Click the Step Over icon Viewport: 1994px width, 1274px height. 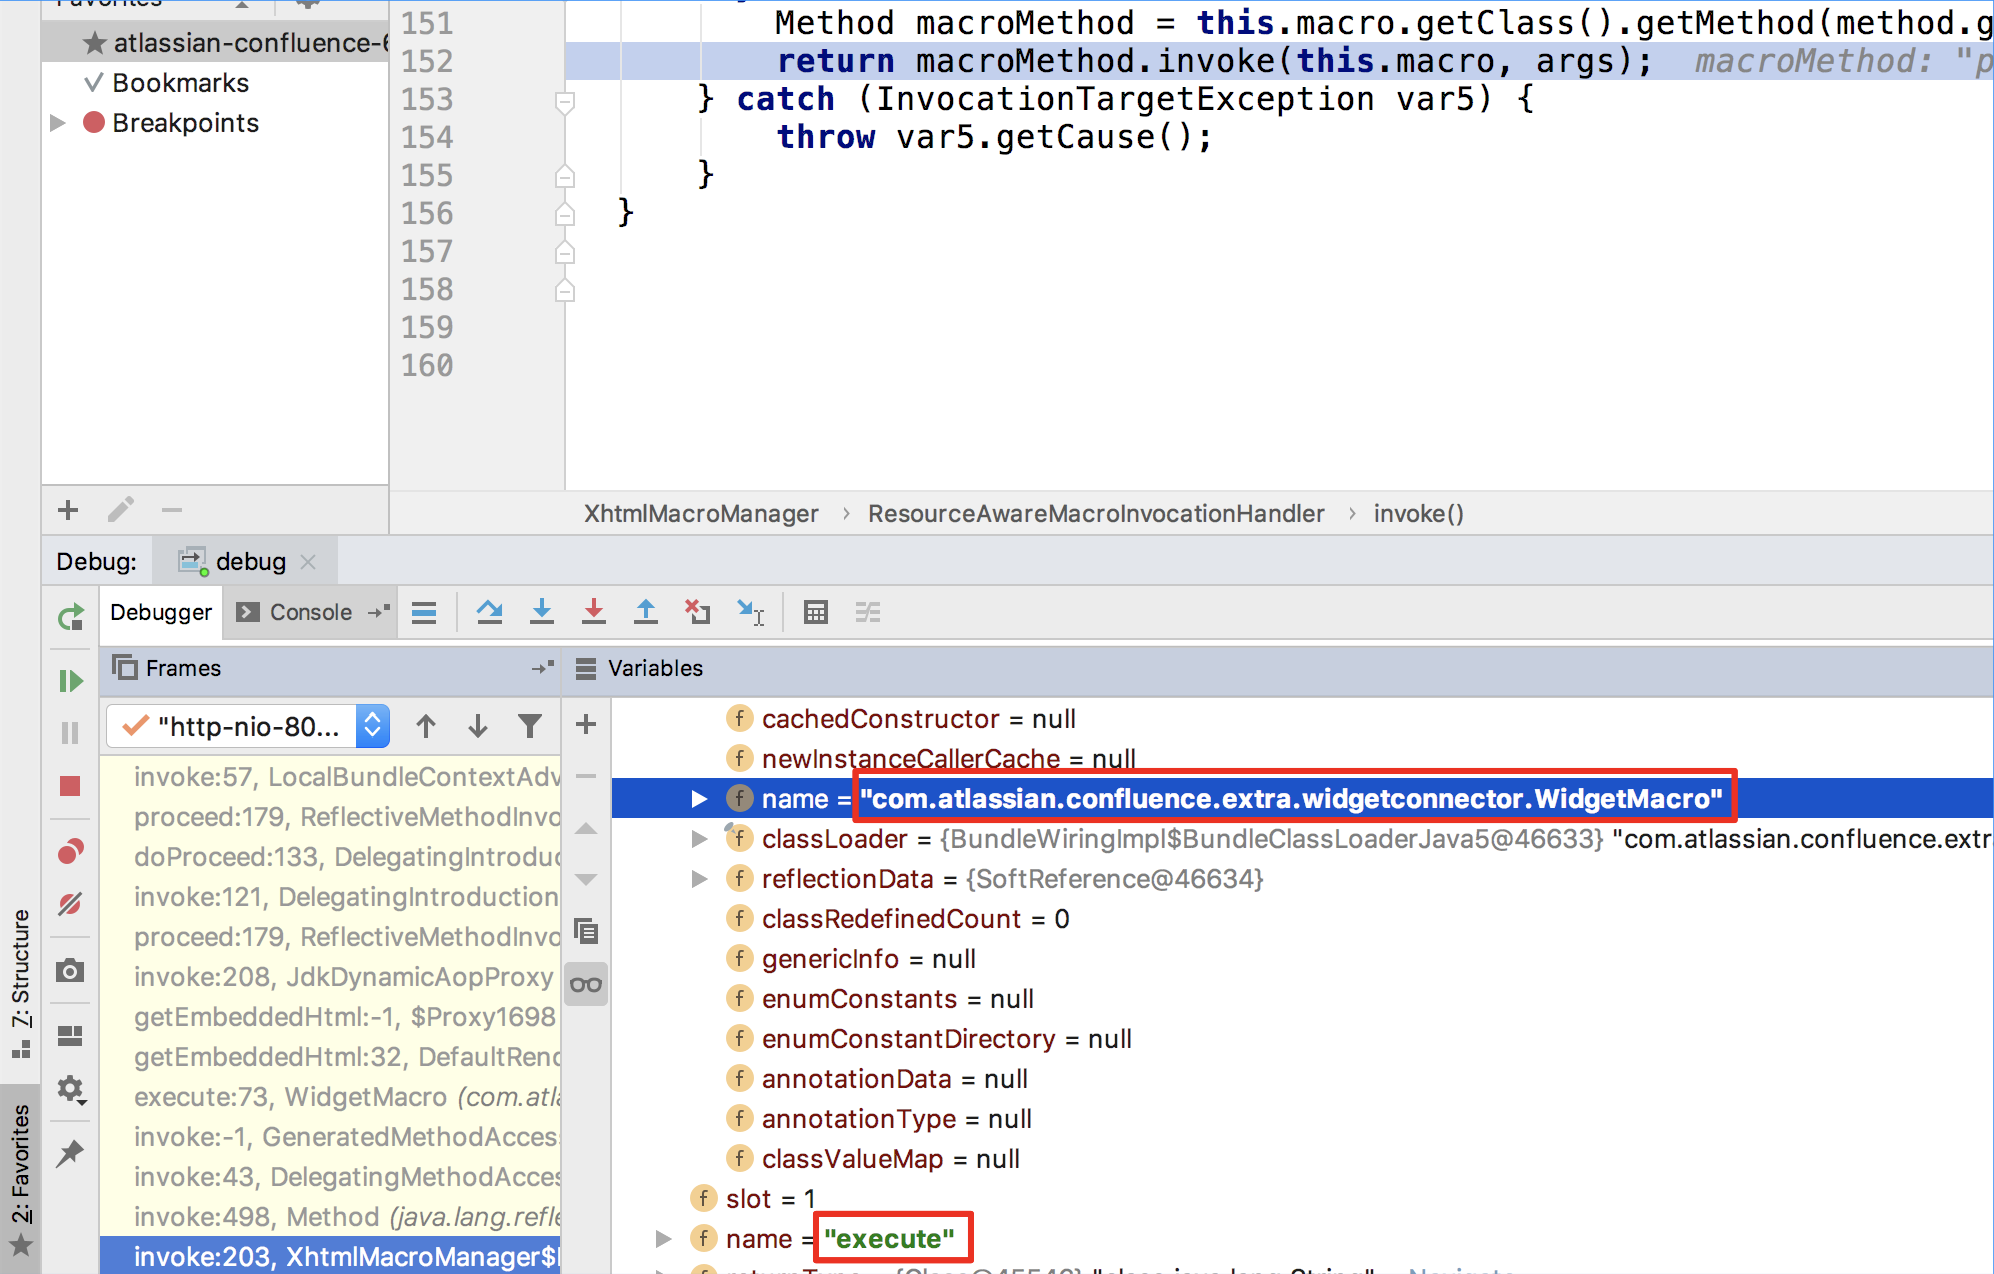(x=489, y=612)
